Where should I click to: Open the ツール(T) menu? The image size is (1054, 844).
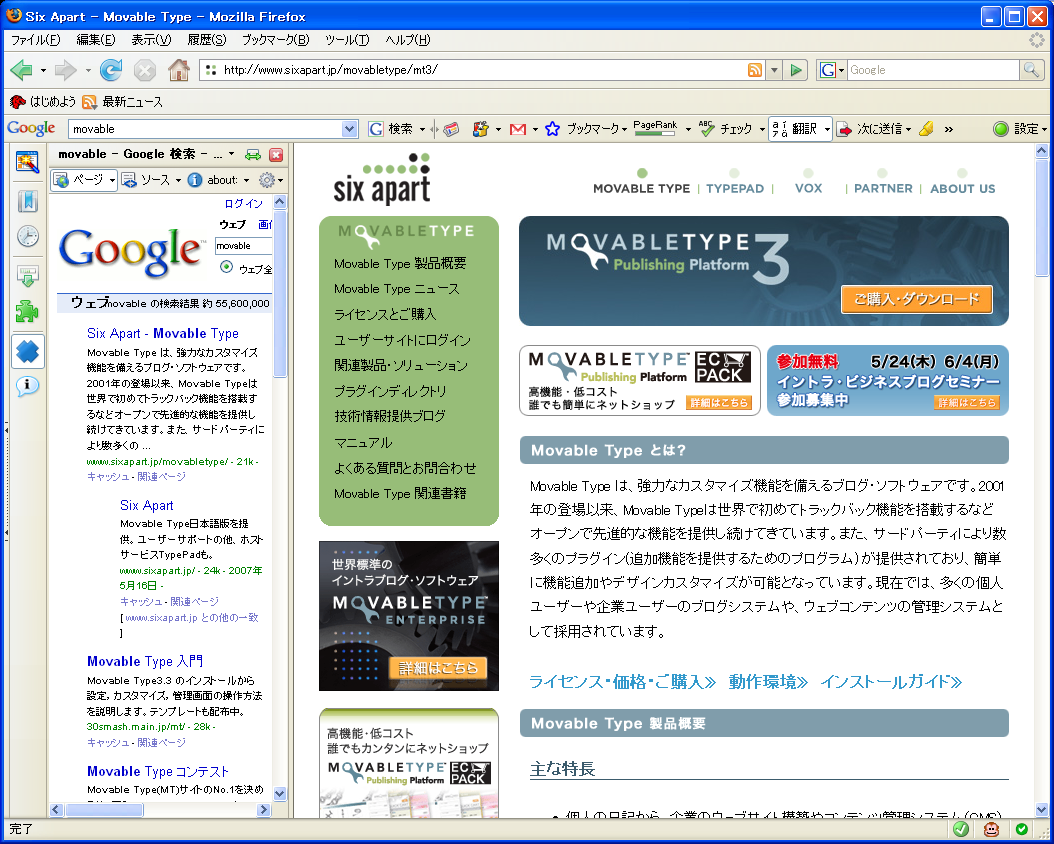click(x=346, y=40)
